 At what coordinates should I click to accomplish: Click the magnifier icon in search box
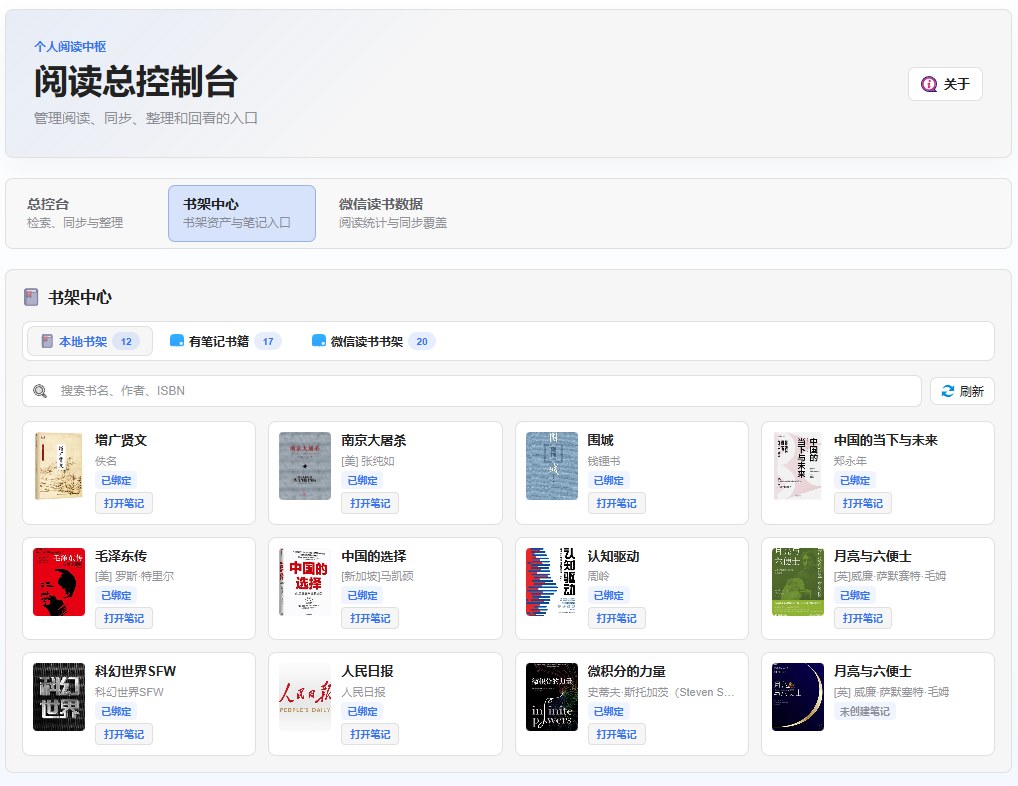(x=40, y=391)
